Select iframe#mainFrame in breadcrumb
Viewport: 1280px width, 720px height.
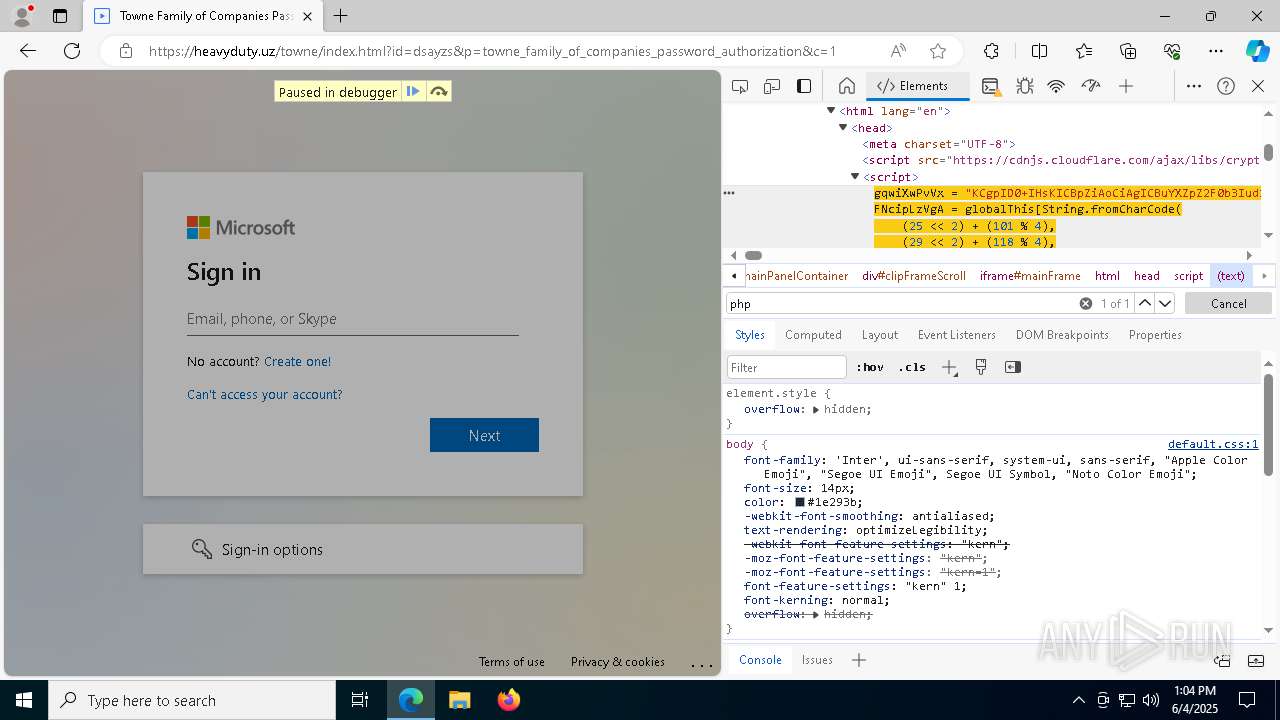(x=1030, y=276)
